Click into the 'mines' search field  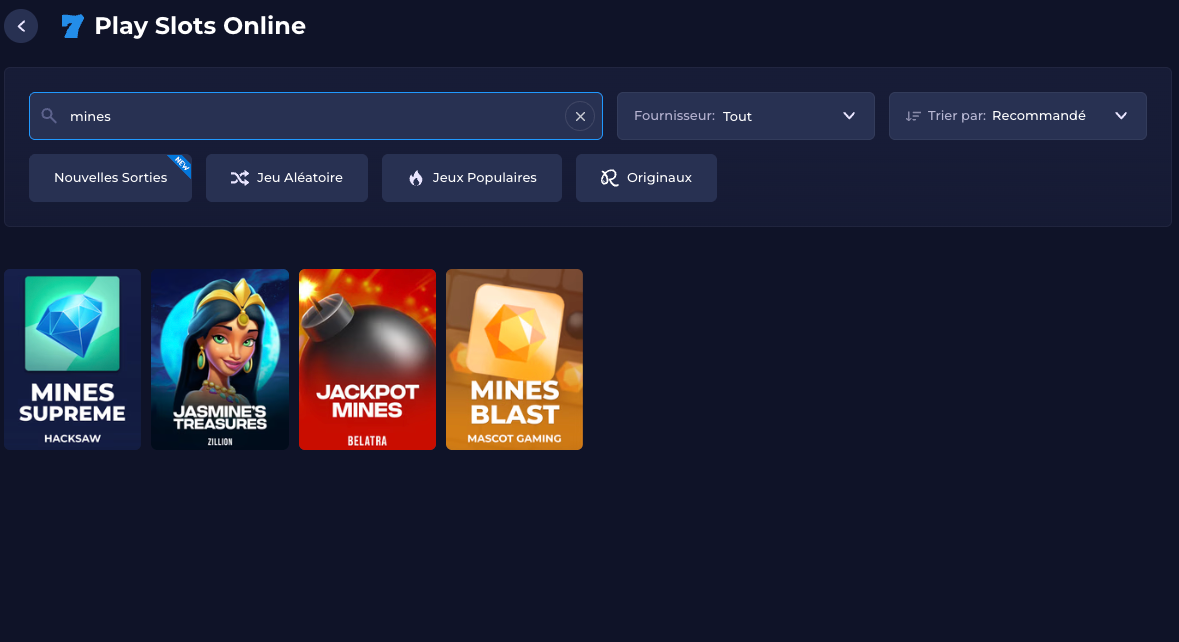click(316, 116)
